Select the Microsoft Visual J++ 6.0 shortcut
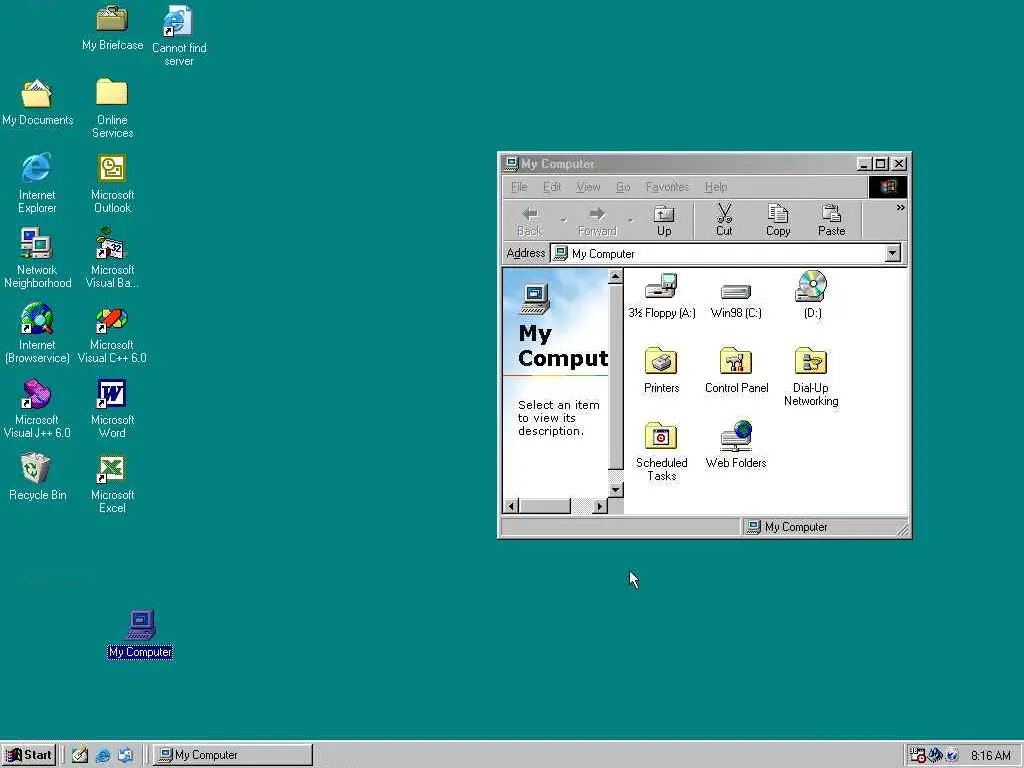Viewport: 1024px width, 768px height. (37, 408)
